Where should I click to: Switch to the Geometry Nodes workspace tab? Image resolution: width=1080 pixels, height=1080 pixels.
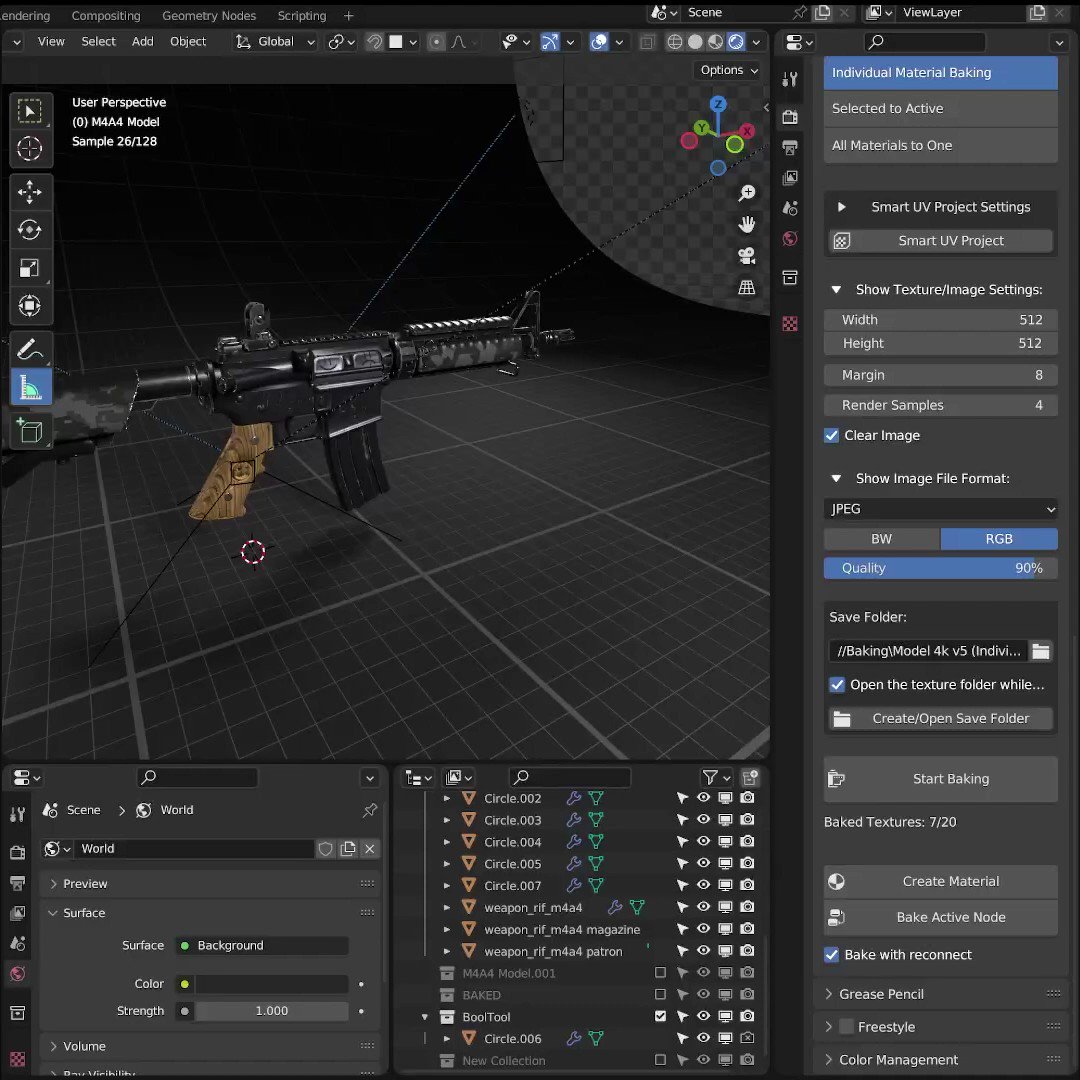click(x=209, y=15)
